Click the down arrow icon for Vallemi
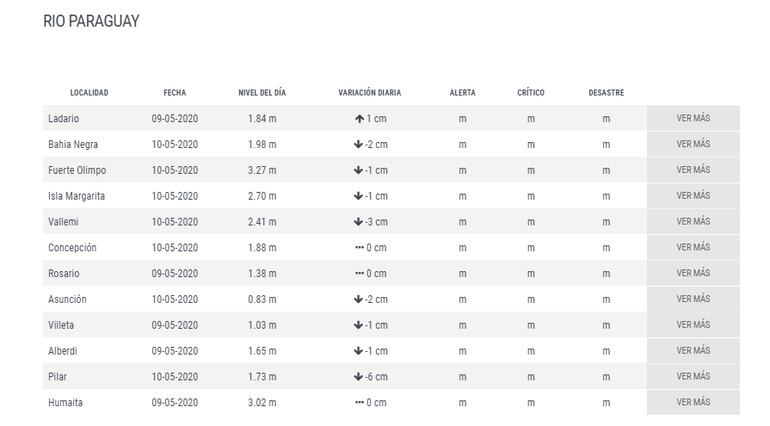 (x=357, y=222)
